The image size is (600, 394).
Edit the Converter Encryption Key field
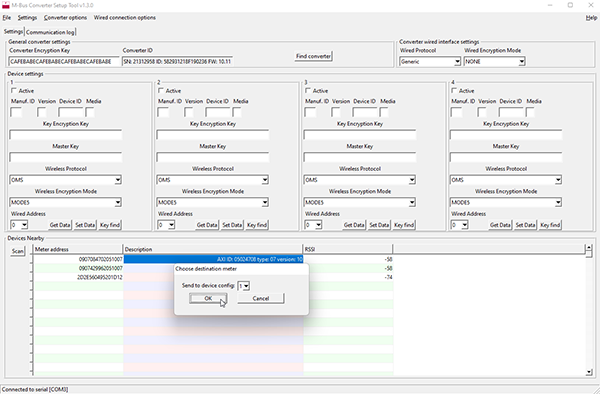[64, 62]
